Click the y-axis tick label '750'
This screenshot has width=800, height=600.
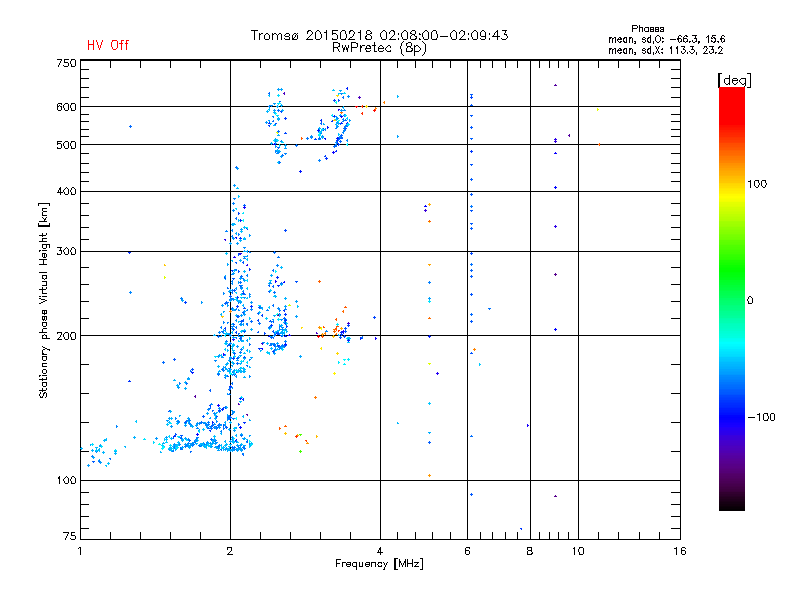pyautogui.click(x=66, y=63)
